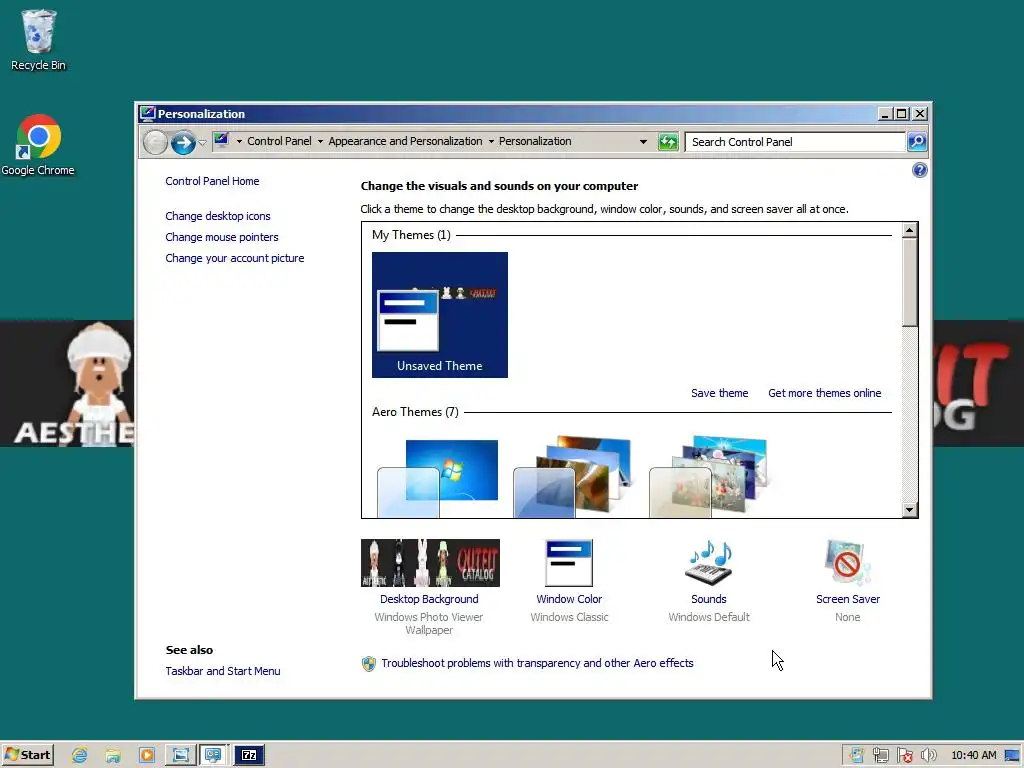Go to Control Panel Home
Screen dimensions: 1024x768
[212, 181]
